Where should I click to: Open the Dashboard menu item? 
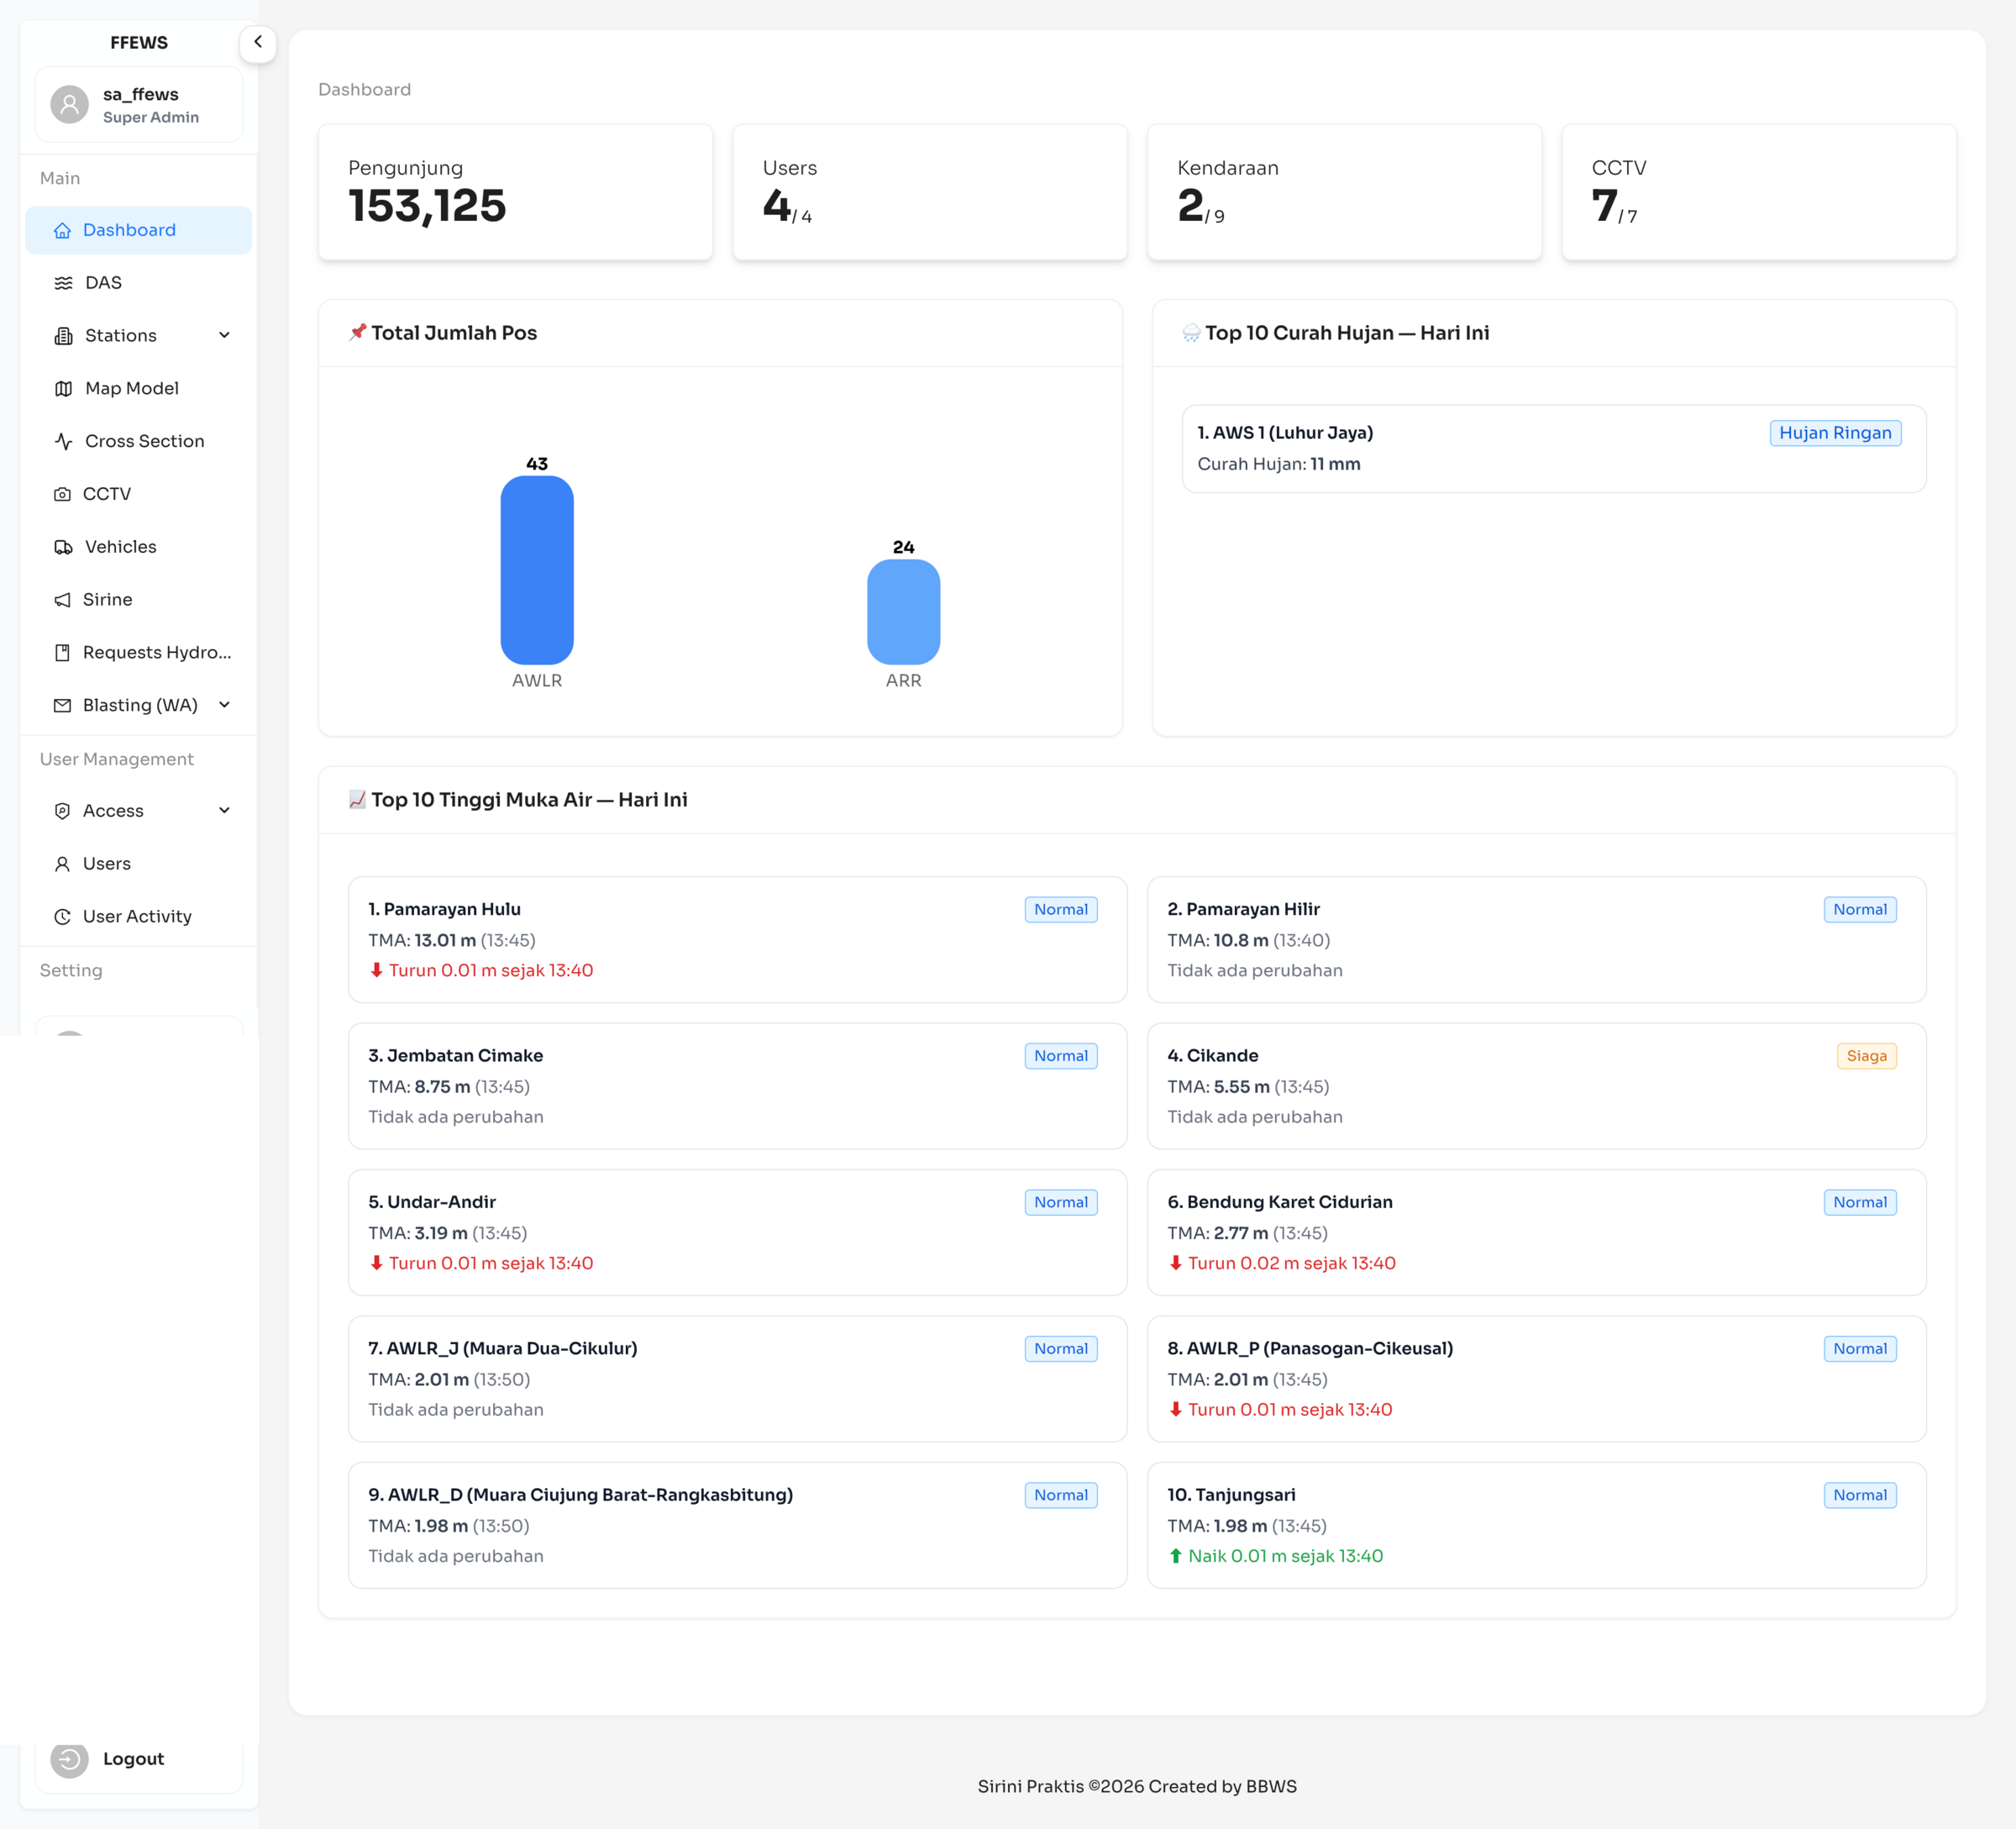(138, 230)
